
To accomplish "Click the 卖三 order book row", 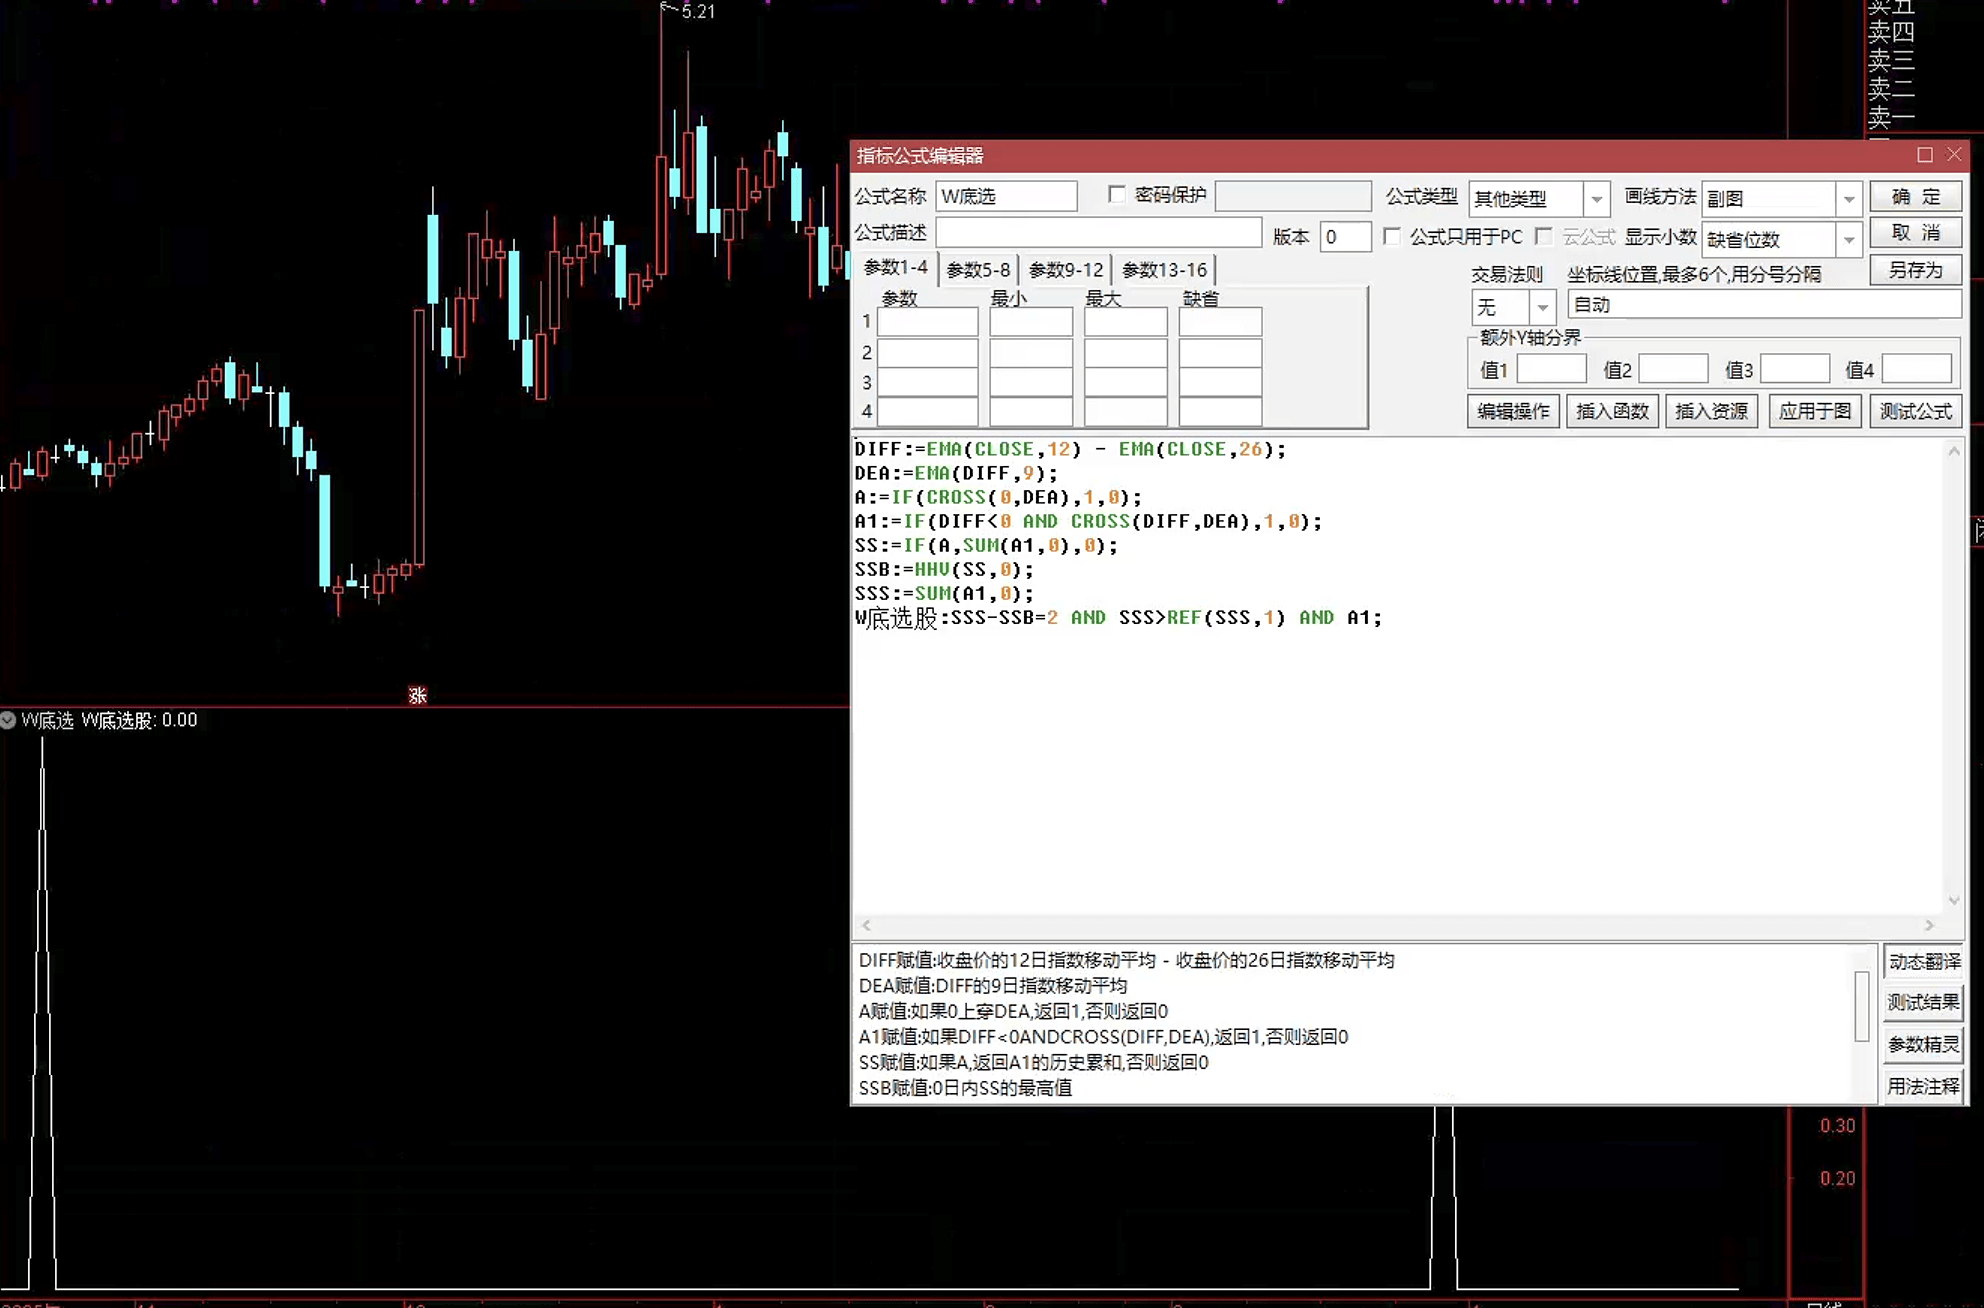I will tap(1892, 61).
